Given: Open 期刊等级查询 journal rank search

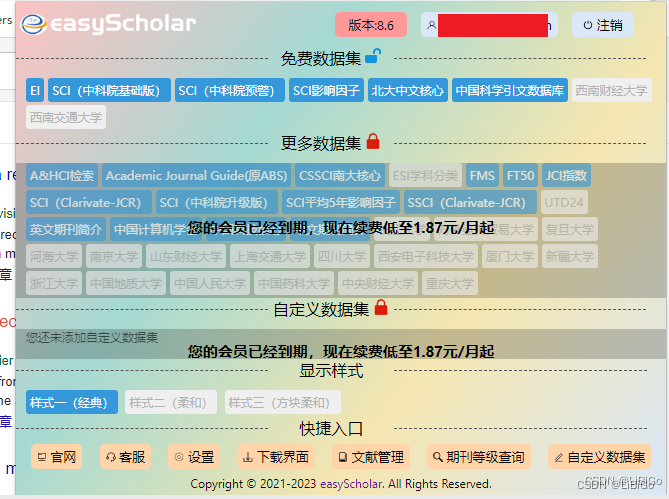Looking at the screenshot, I should pyautogui.click(x=479, y=457).
